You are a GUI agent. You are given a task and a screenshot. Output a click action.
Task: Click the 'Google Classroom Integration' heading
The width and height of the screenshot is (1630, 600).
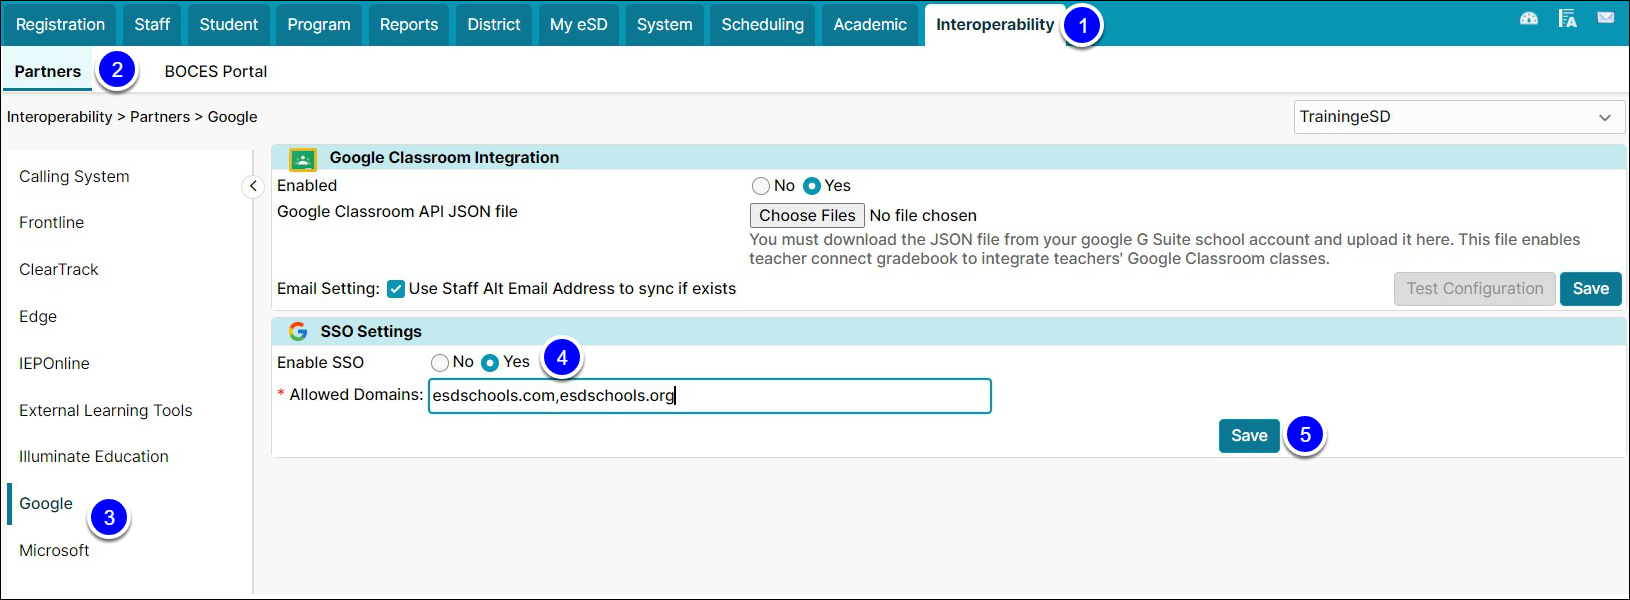point(444,158)
